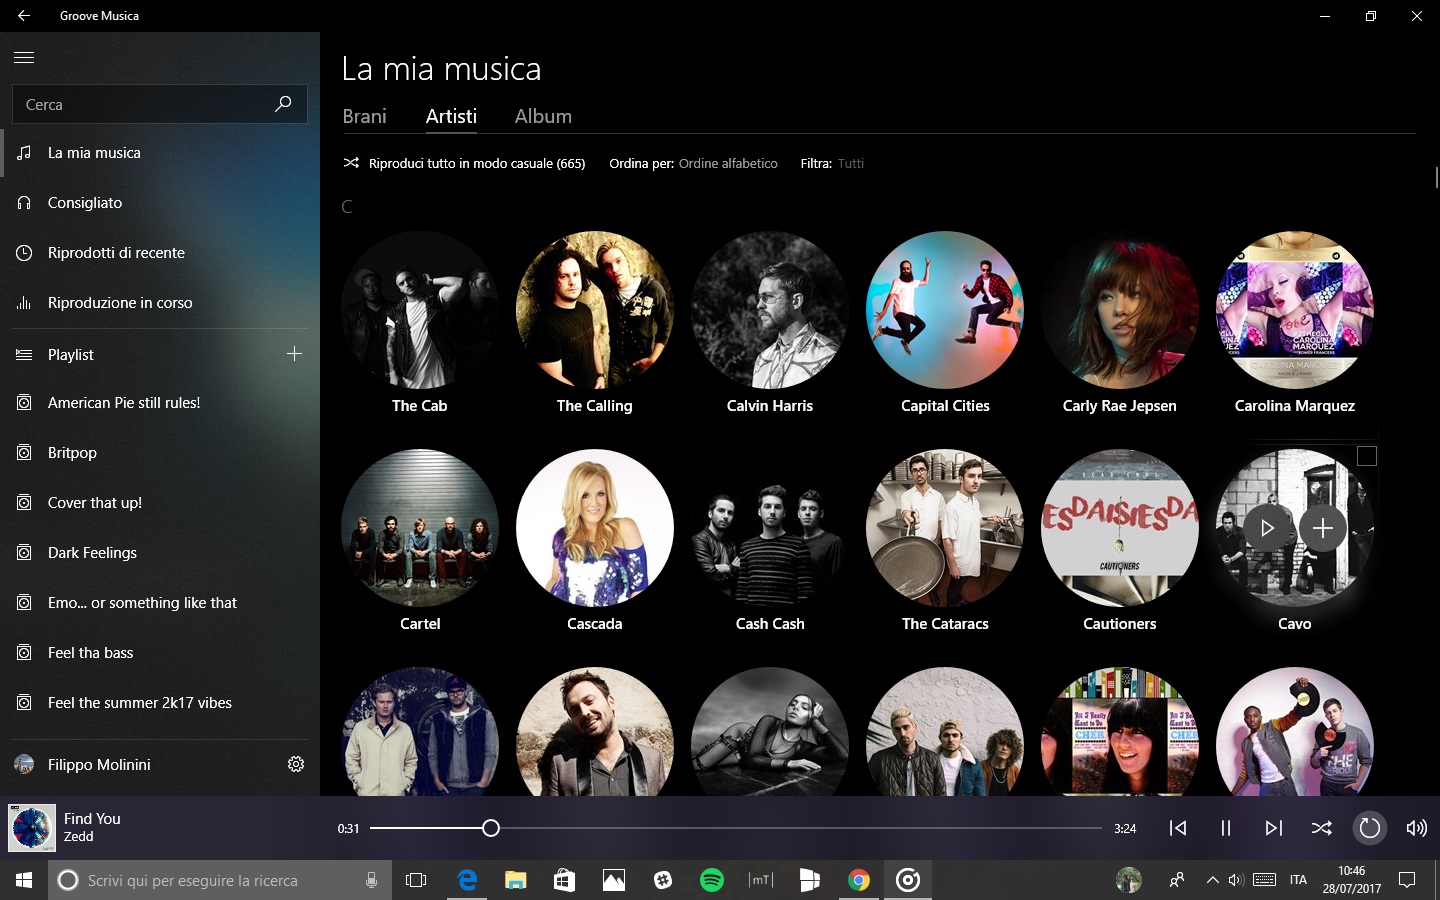
Task: Focus the Cerca search field
Action: click(x=159, y=104)
